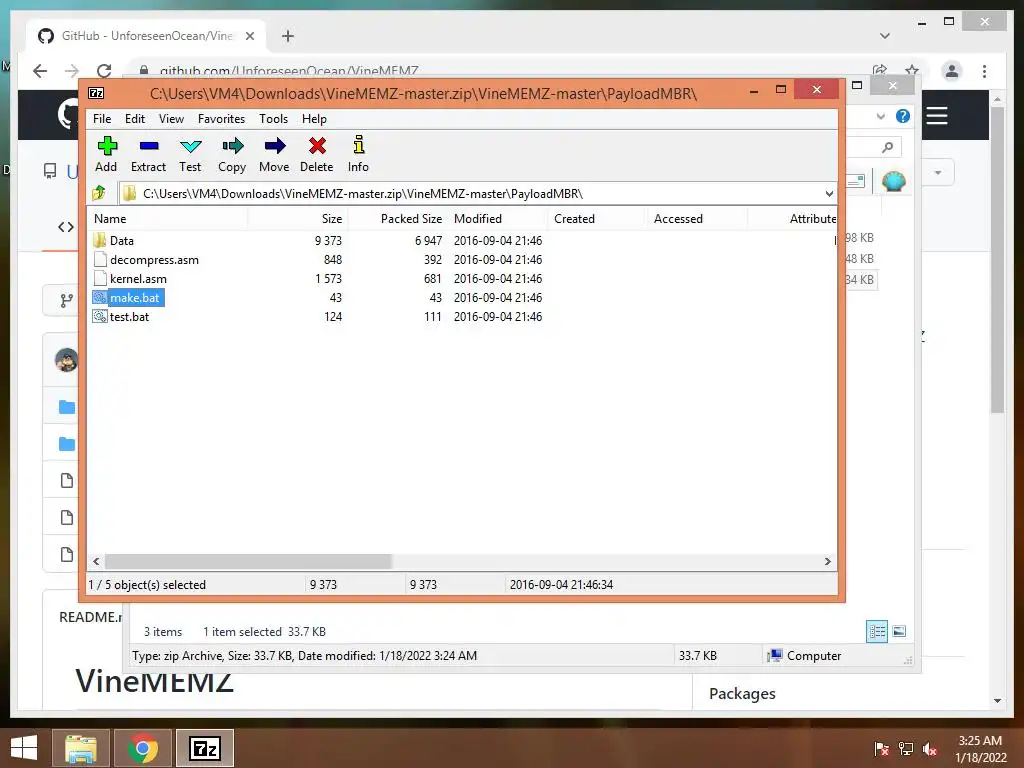This screenshot has height=768, width=1024.
Task: Open the Help menu
Action: click(x=314, y=119)
